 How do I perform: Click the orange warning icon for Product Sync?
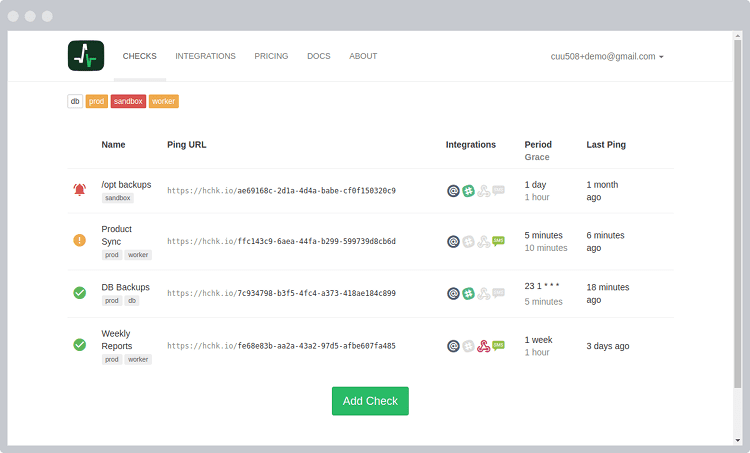(x=79, y=241)
